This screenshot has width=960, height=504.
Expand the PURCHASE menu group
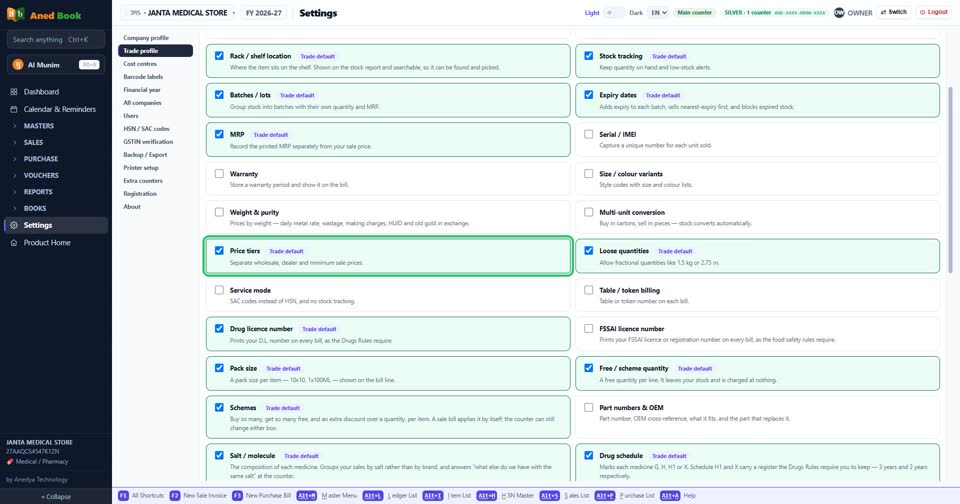point(55,159)
